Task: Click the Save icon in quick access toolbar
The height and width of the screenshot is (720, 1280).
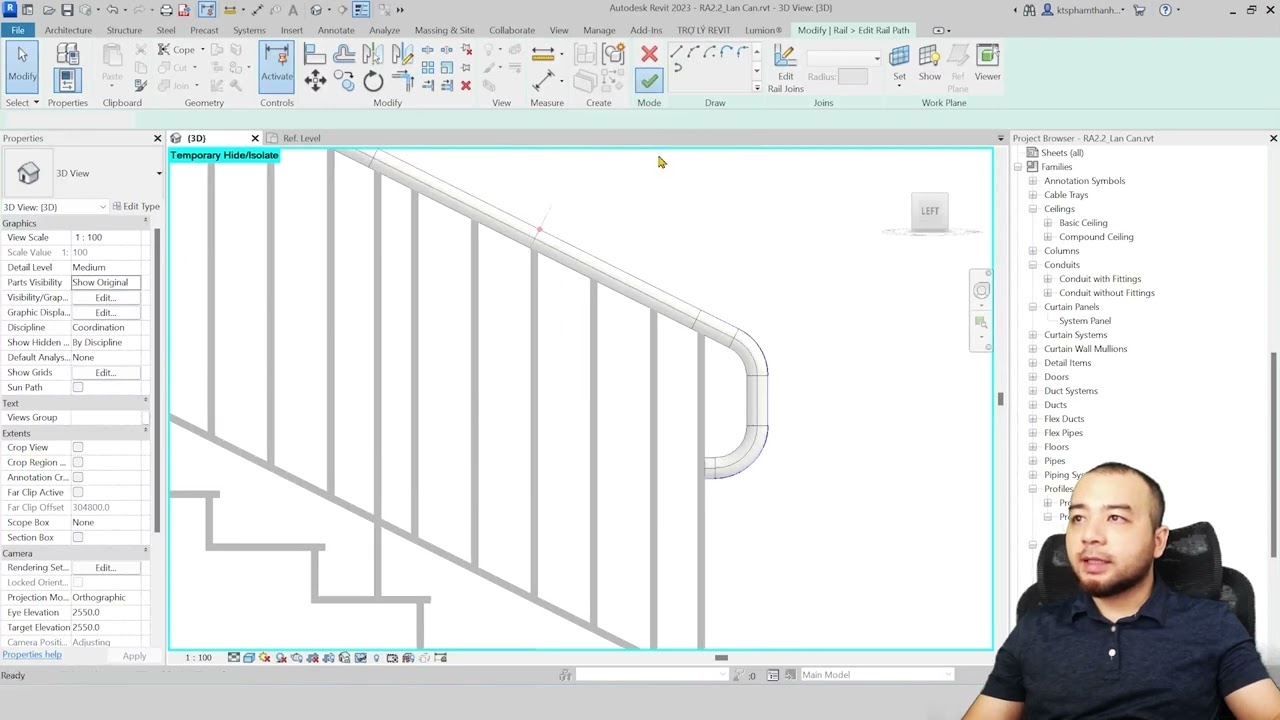Action: click(67, 10)
